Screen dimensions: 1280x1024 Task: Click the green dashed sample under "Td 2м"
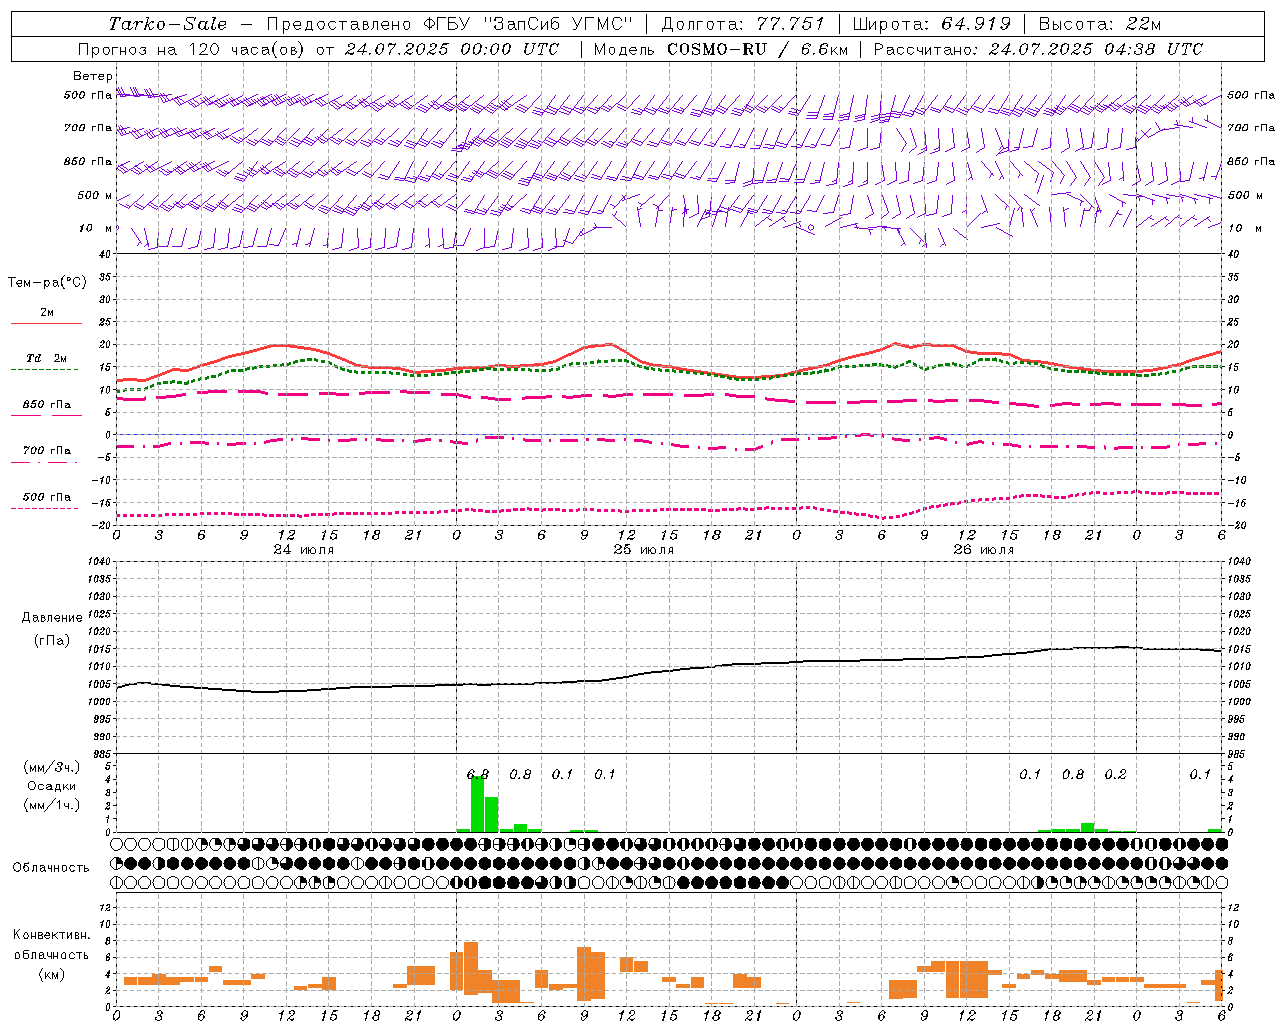(x=45, y=369)
